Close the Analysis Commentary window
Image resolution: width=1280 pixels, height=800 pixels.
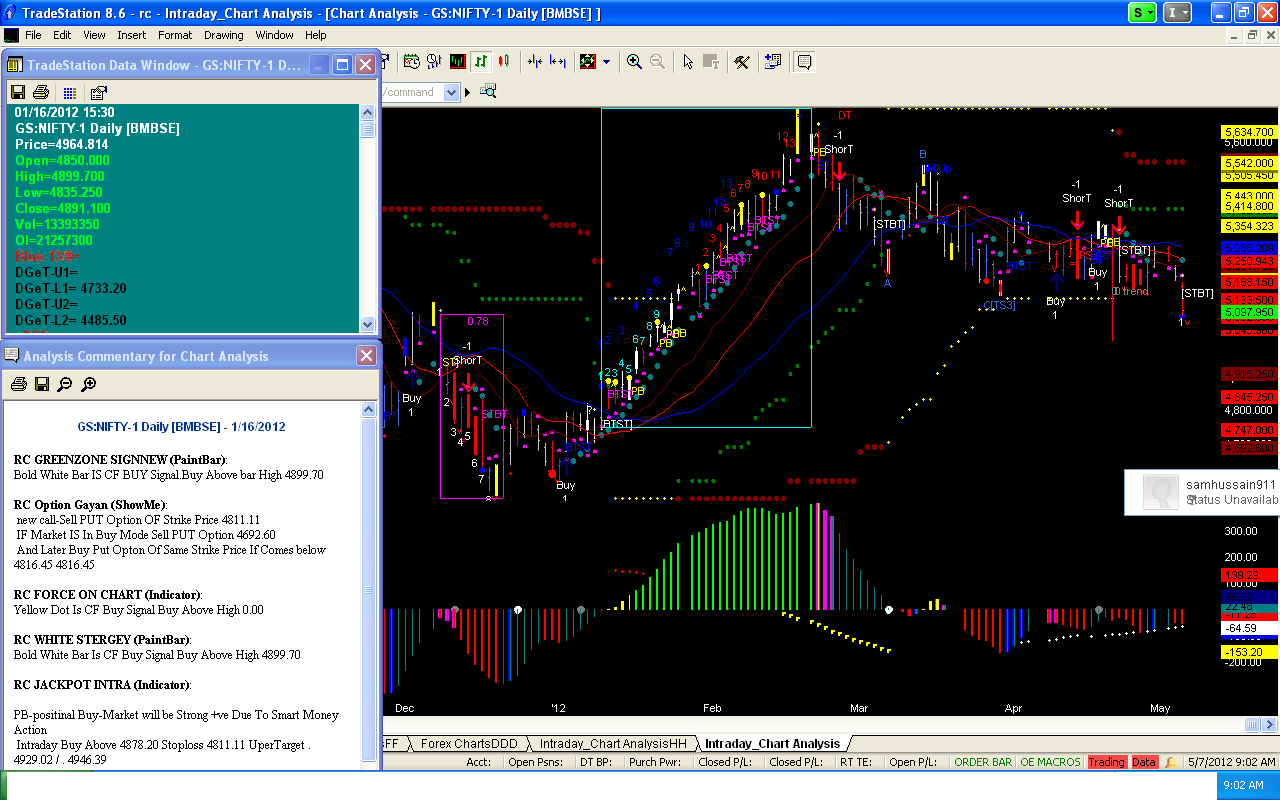click(367, 355)
